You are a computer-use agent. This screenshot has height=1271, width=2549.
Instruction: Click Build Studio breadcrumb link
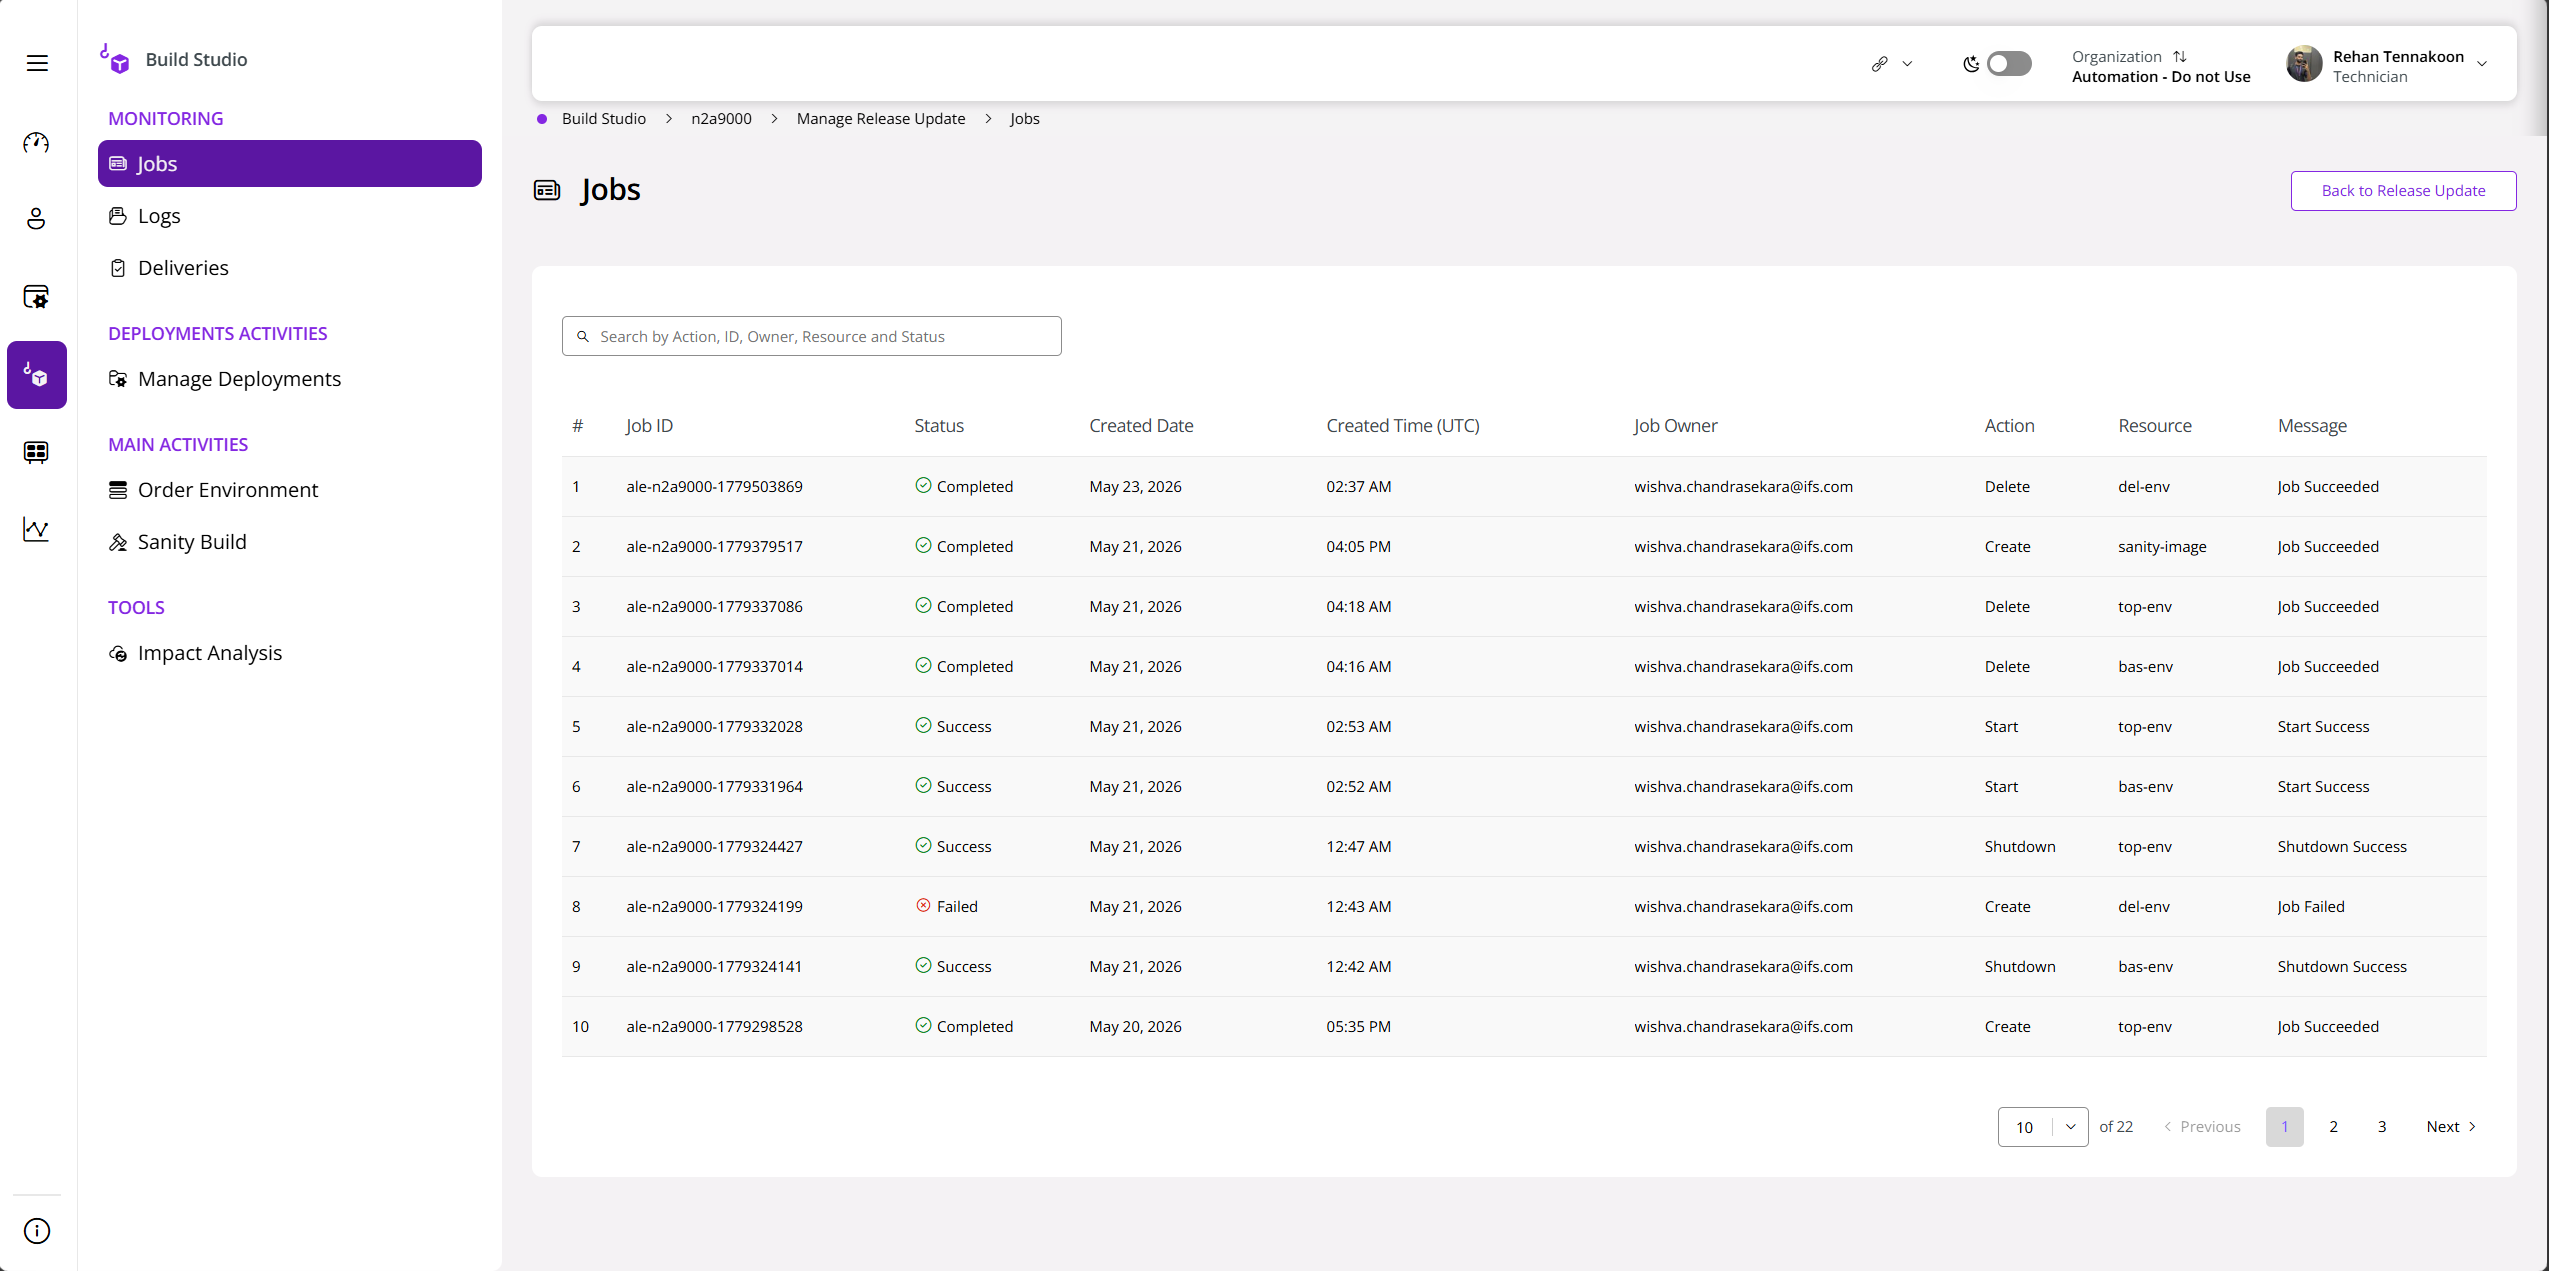(x=604, y=119)
